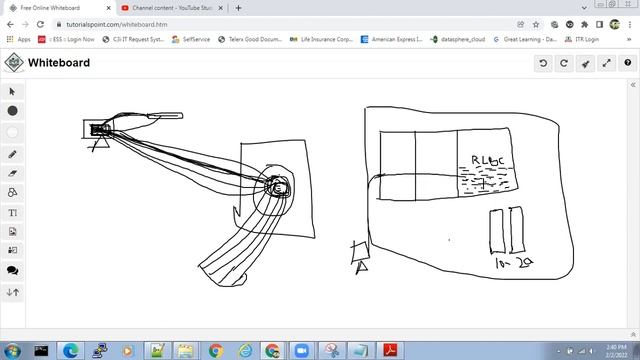Select the text tool
This screenshot has width=640, height=360.
tap(12, 213)
